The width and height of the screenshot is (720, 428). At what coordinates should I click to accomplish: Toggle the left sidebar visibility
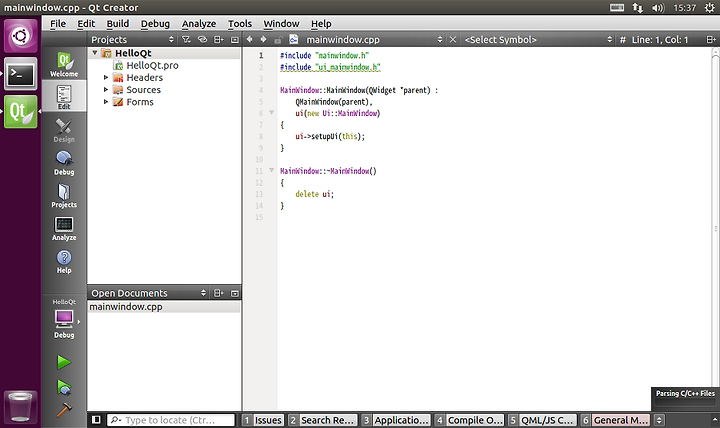pos(96,420)
